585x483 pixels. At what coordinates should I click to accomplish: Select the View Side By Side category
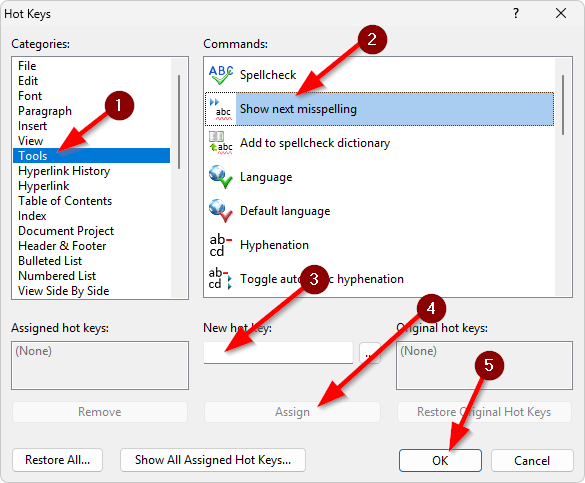click(64, 291)
